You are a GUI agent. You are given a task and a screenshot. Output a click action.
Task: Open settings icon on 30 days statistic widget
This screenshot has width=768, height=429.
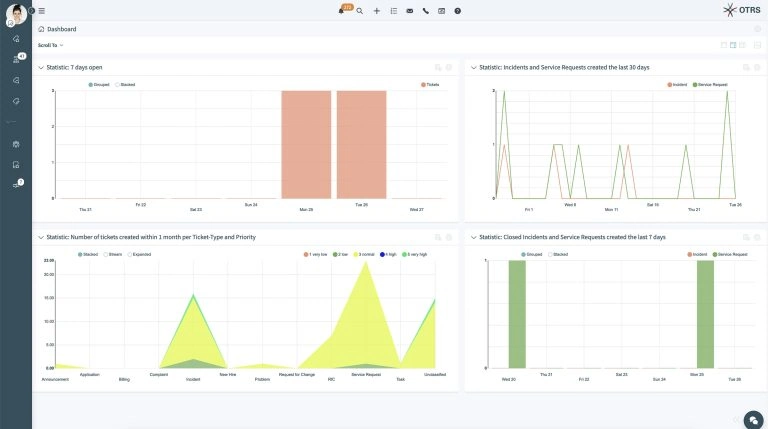pyautogui.click(x=757, y=68)
